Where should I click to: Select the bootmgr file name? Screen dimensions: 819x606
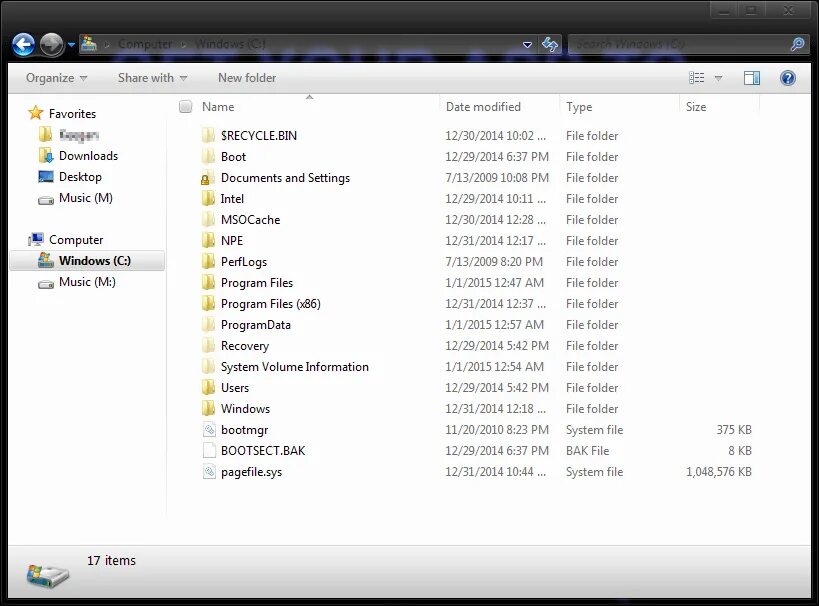(x=244, y=430)
